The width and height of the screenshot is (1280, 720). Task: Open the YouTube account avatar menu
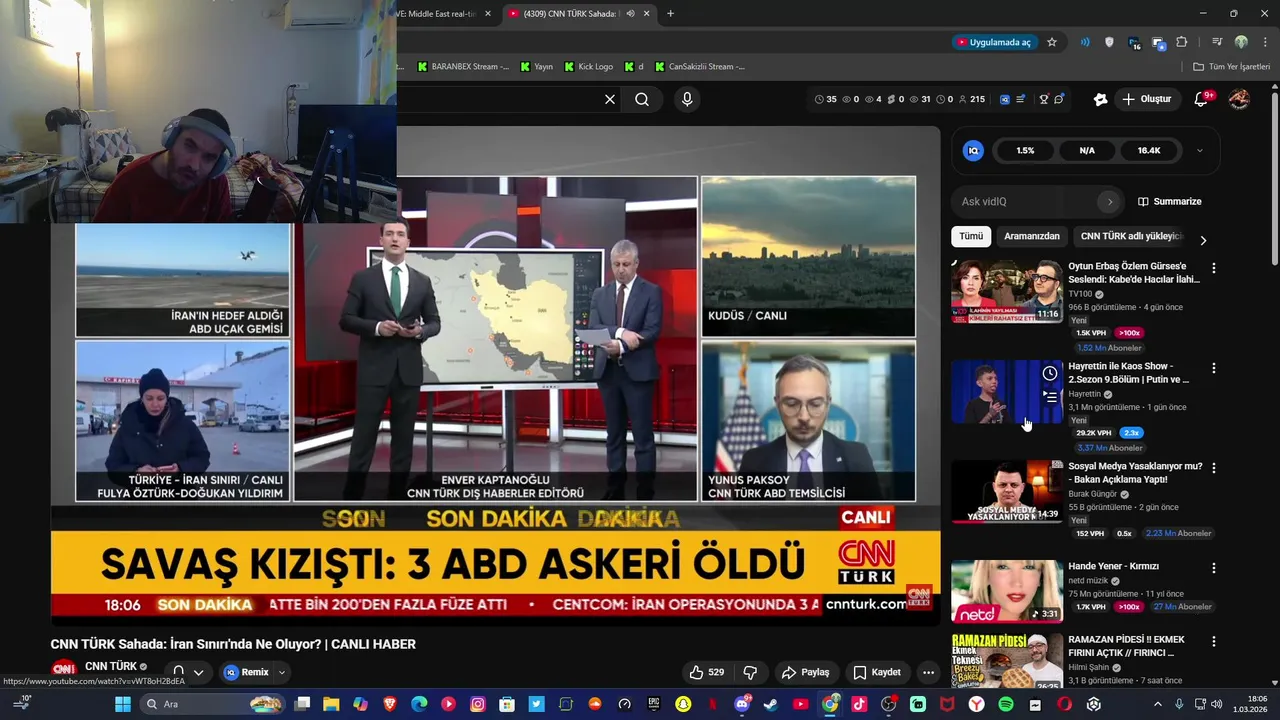[x=1239, y=99]
